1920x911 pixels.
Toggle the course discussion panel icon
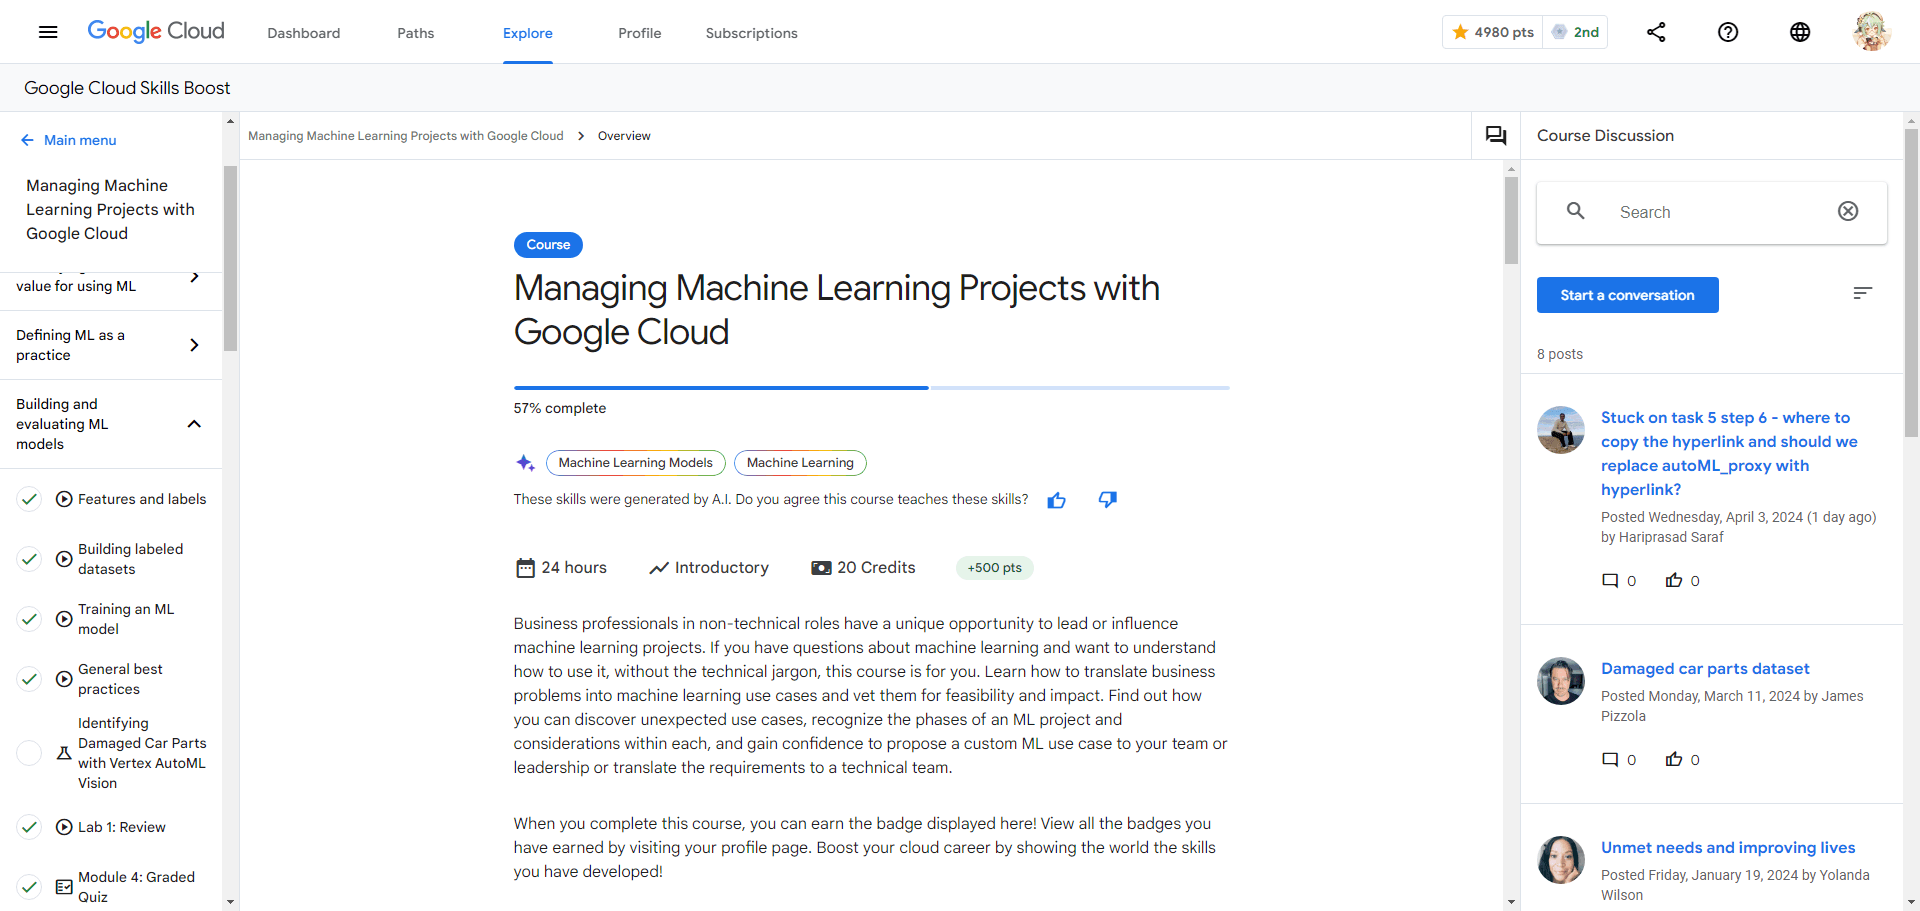(1496, 135)
